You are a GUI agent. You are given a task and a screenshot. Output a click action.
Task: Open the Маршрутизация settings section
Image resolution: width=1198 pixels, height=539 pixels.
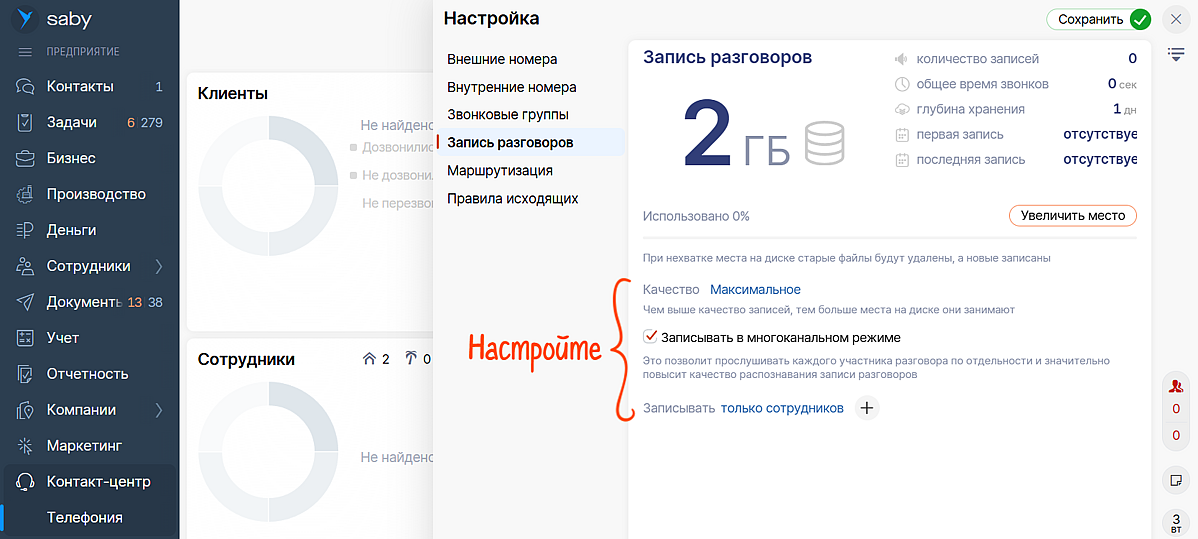click(x=500, y=170)
